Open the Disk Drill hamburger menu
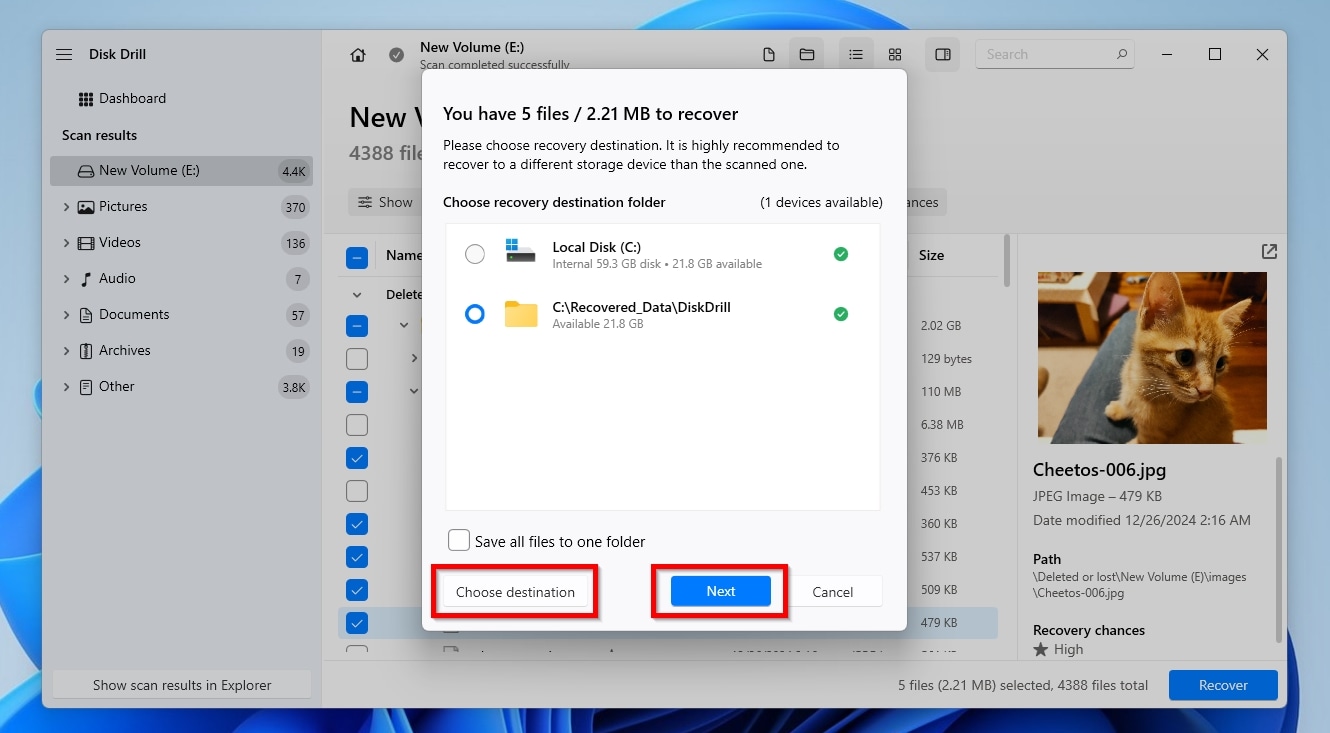The width and height of the screenshot is (1330, 733). [64, 54]
